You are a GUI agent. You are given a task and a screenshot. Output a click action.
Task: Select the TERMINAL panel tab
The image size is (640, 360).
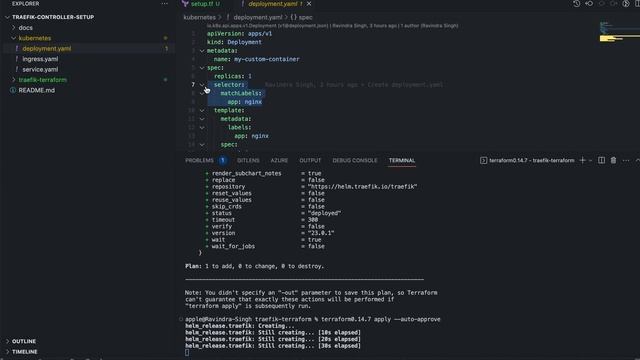pos(402,160)
